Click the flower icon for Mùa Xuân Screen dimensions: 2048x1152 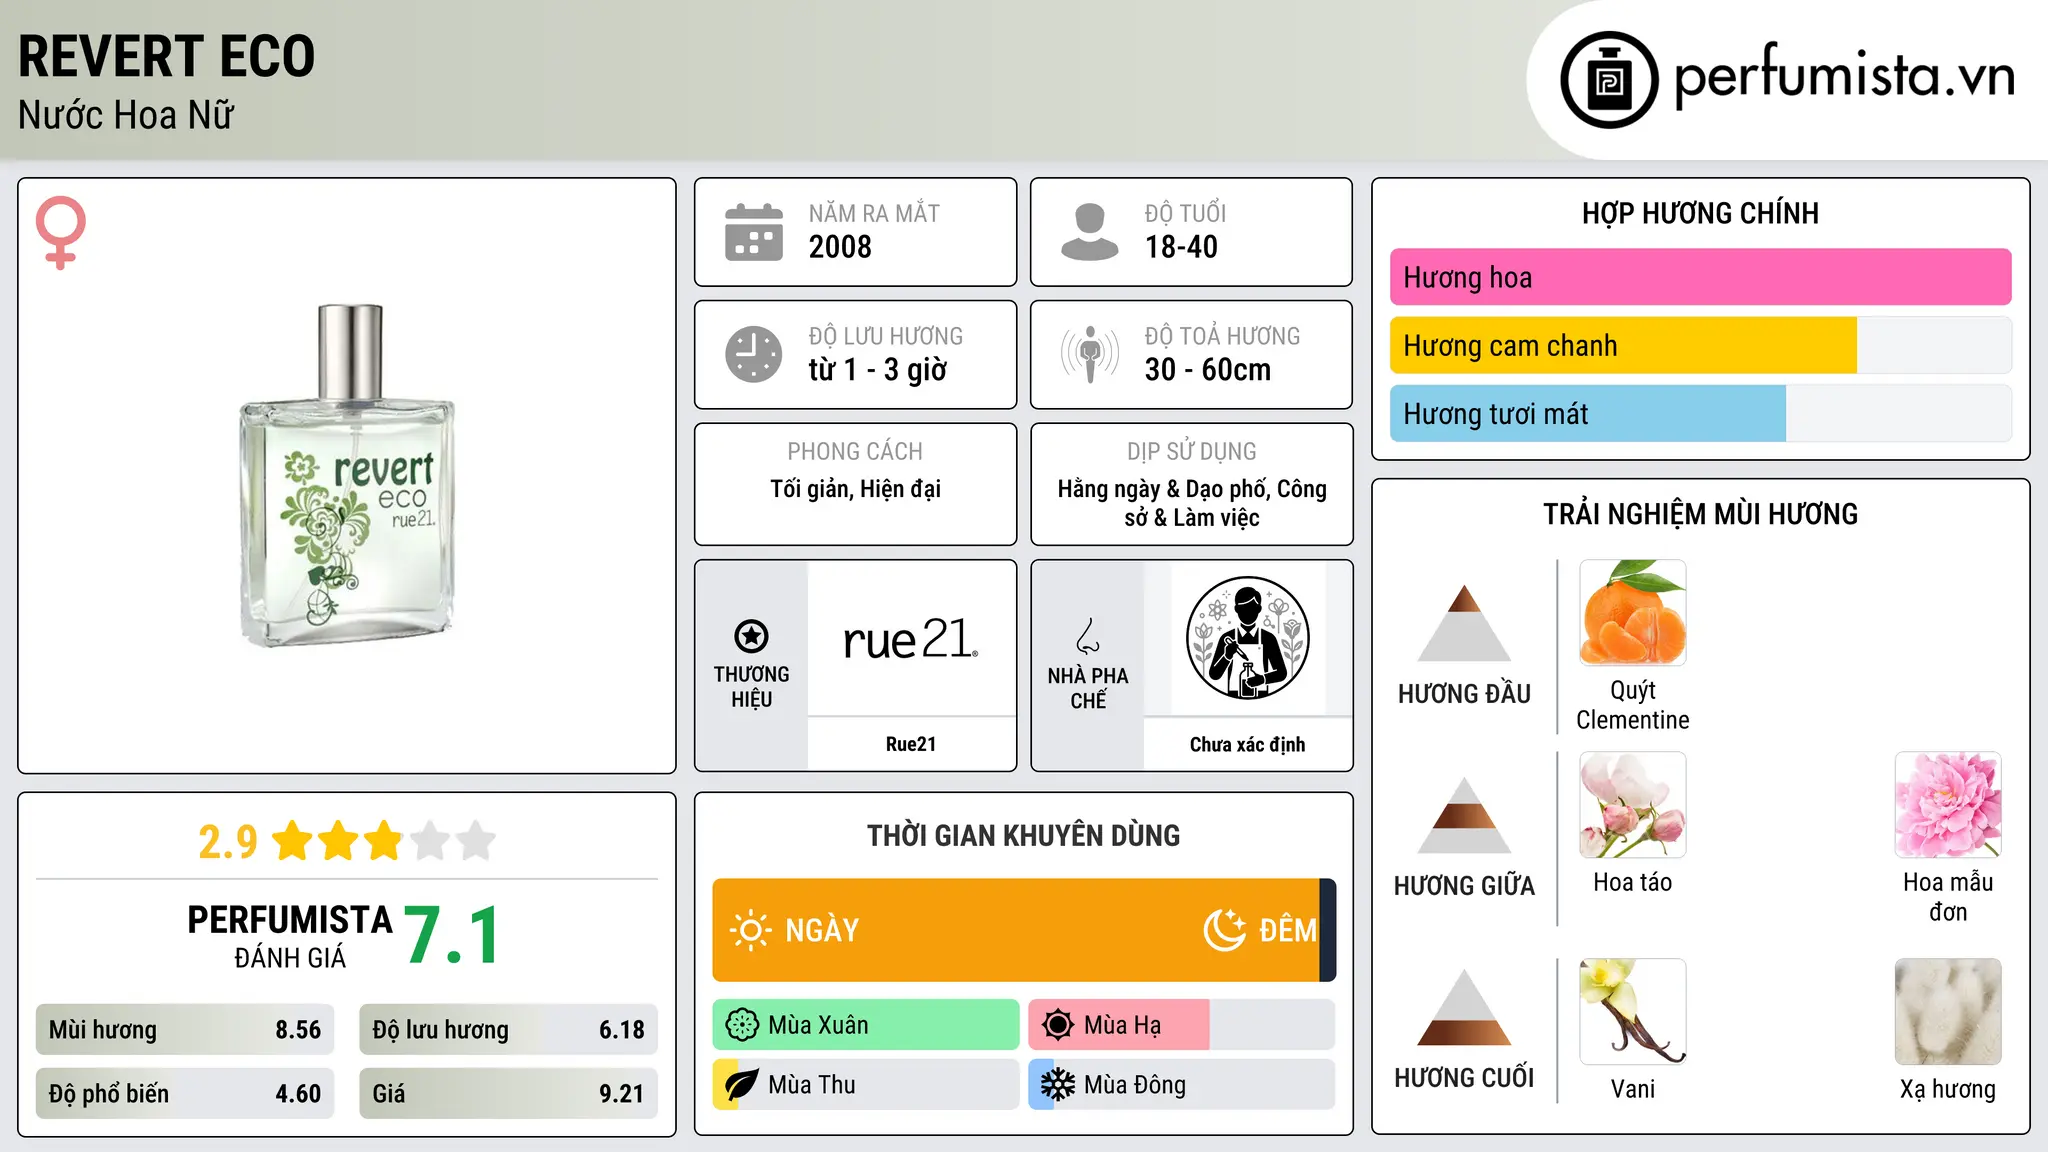click(x=742, y=1025)
